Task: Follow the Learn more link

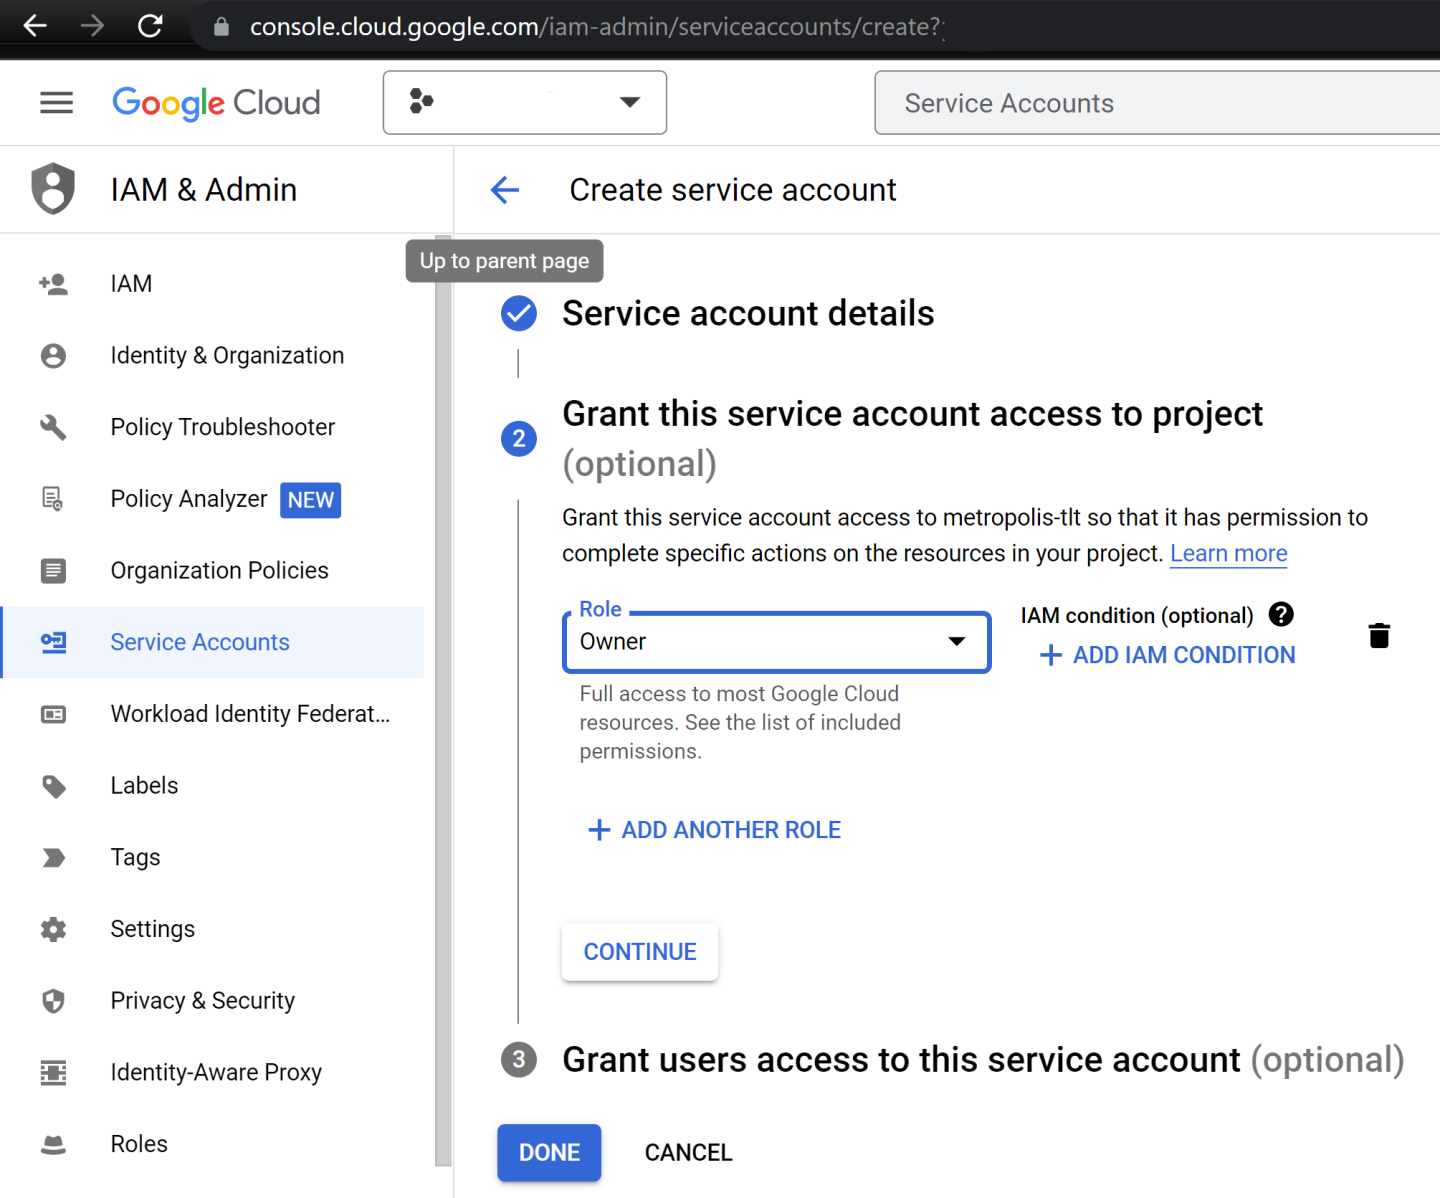Action: [x=1228, y=553]
